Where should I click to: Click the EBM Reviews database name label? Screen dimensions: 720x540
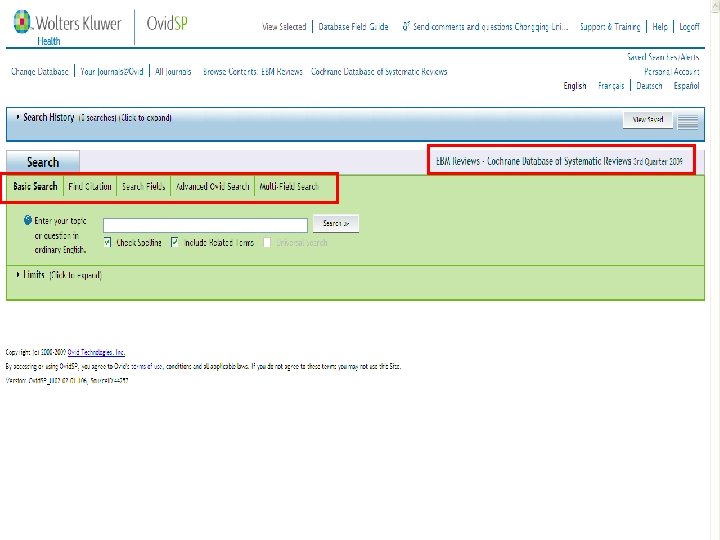tap(559, 161)
